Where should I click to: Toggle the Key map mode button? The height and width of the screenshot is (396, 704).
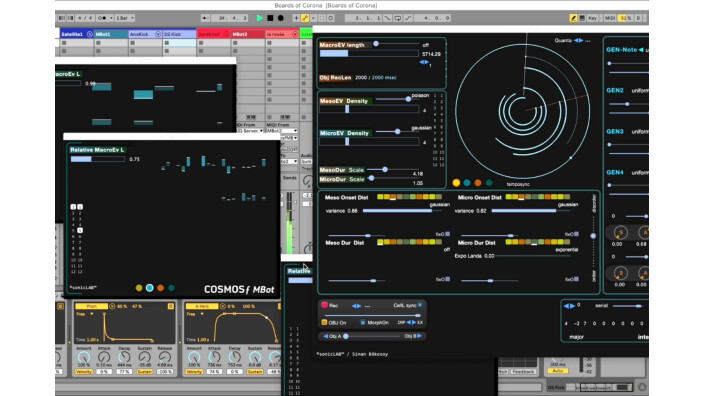coord(592,18)
